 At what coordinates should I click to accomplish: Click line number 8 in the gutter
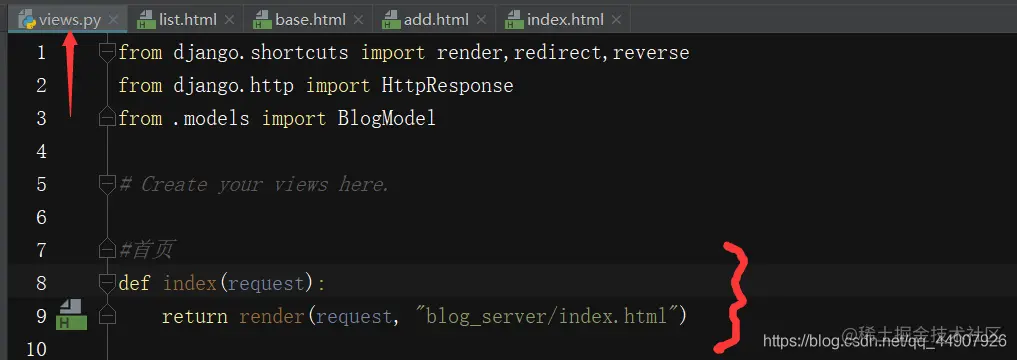(x=42, y=283)
